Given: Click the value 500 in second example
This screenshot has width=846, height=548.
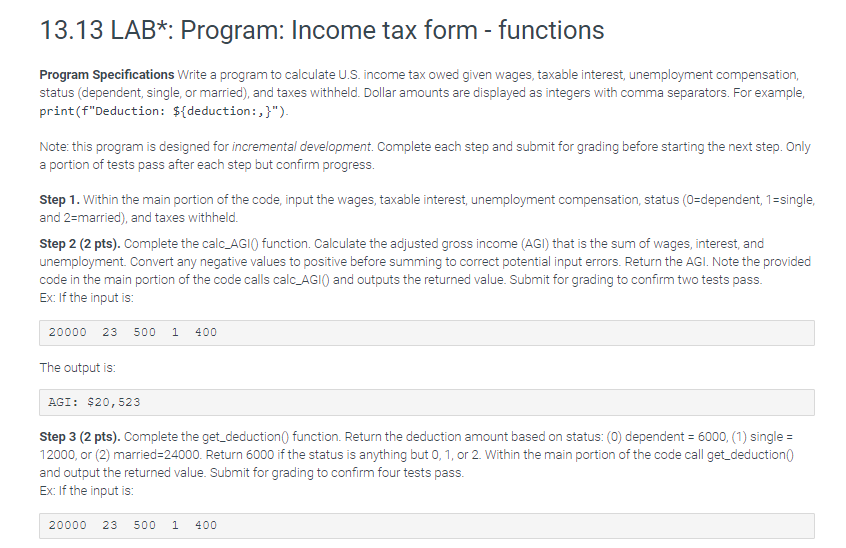Looking at the screenshot, I should [145, 525].
